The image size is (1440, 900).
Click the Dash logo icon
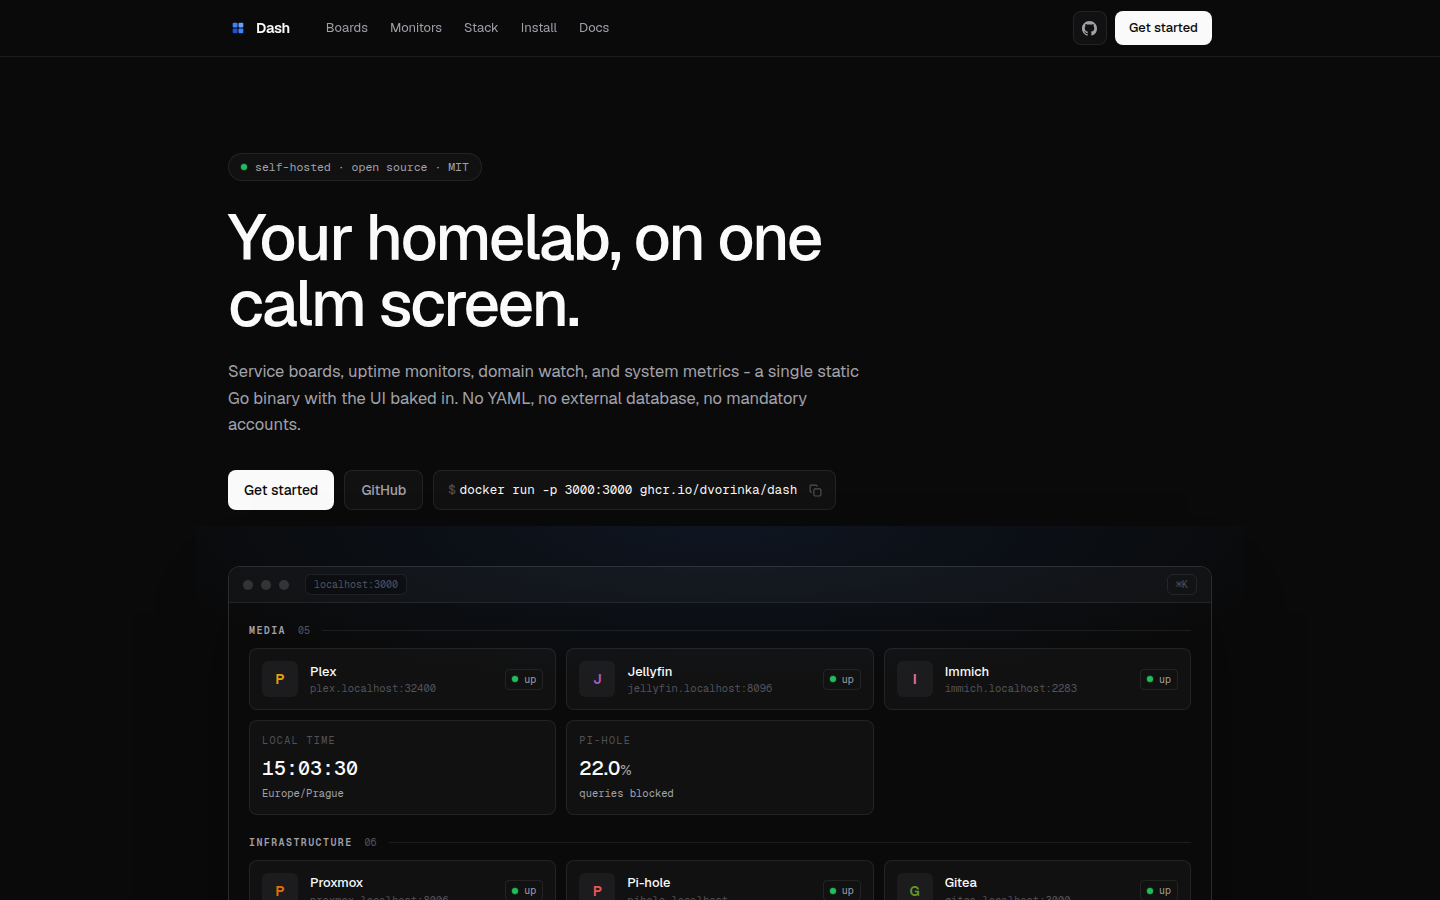point(238,28)
